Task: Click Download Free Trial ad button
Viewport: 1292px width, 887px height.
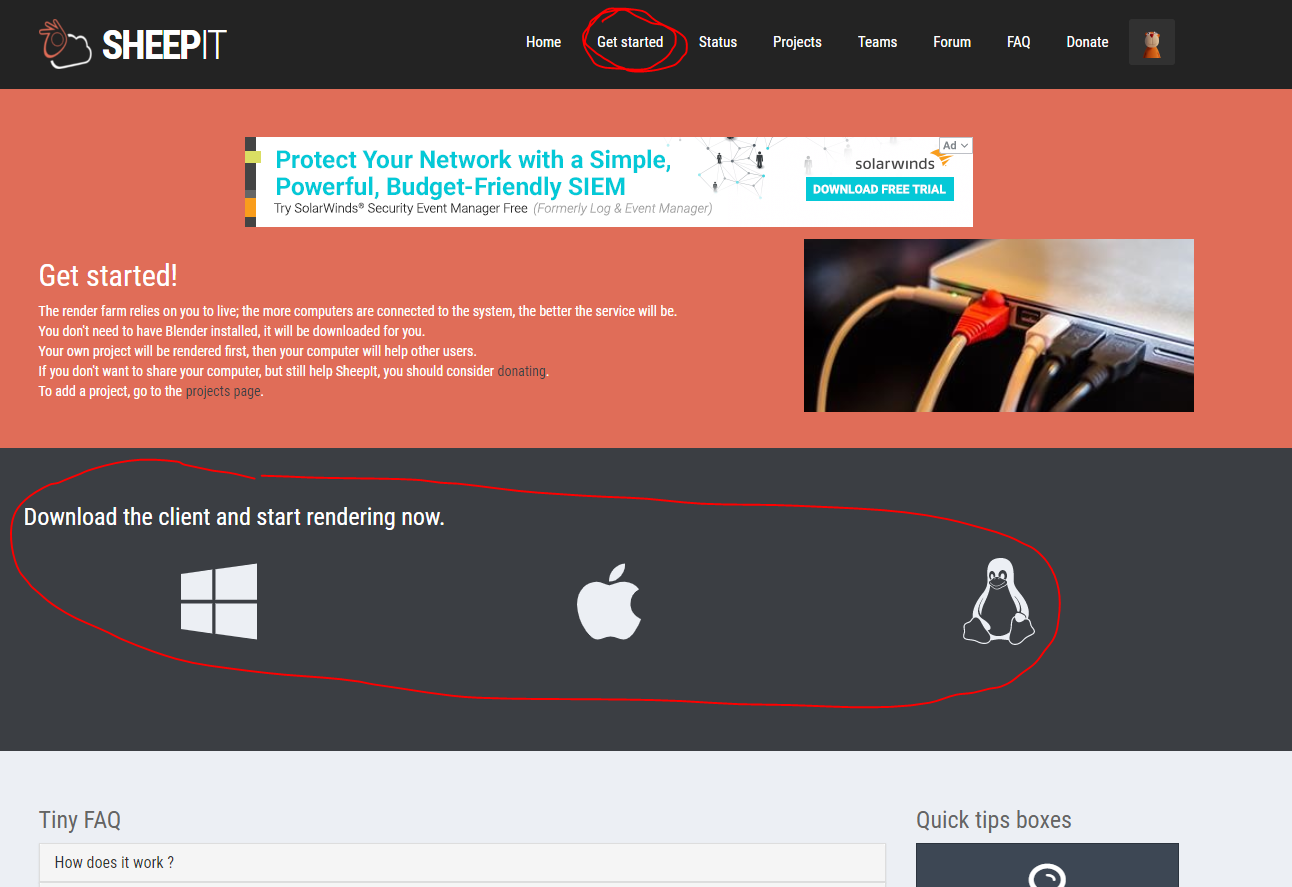Action: click(879, 189)
